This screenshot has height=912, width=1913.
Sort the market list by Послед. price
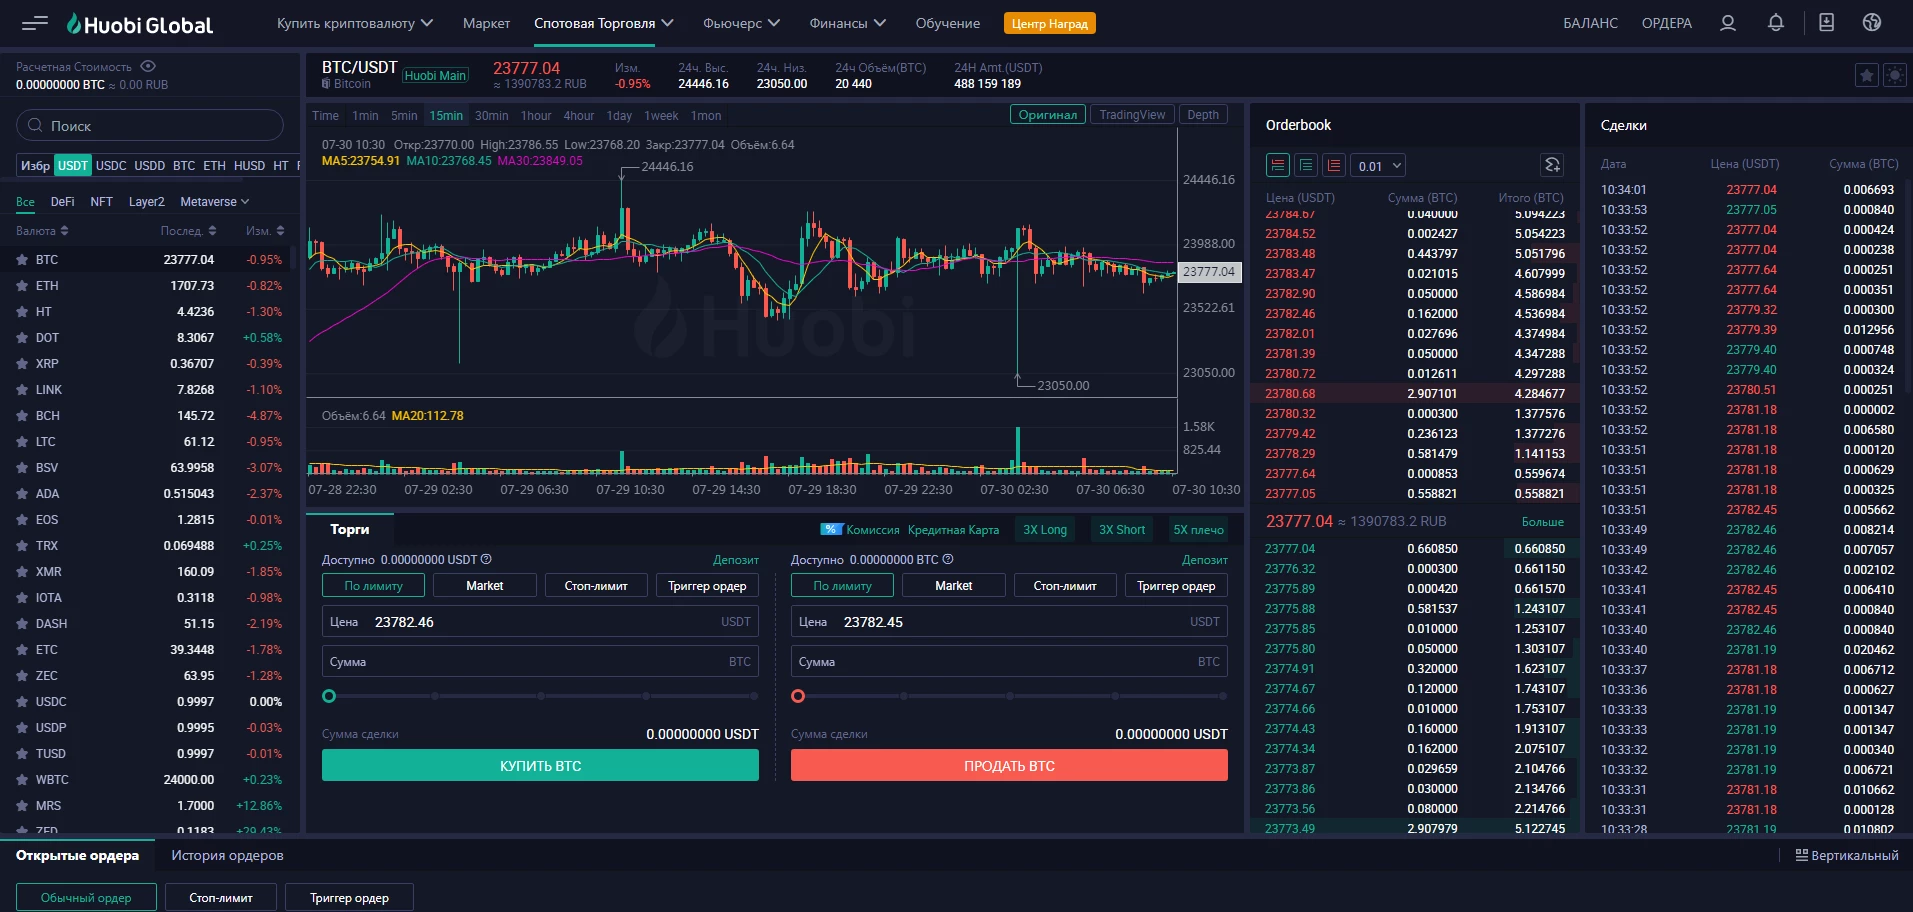(x=189, y=231)
